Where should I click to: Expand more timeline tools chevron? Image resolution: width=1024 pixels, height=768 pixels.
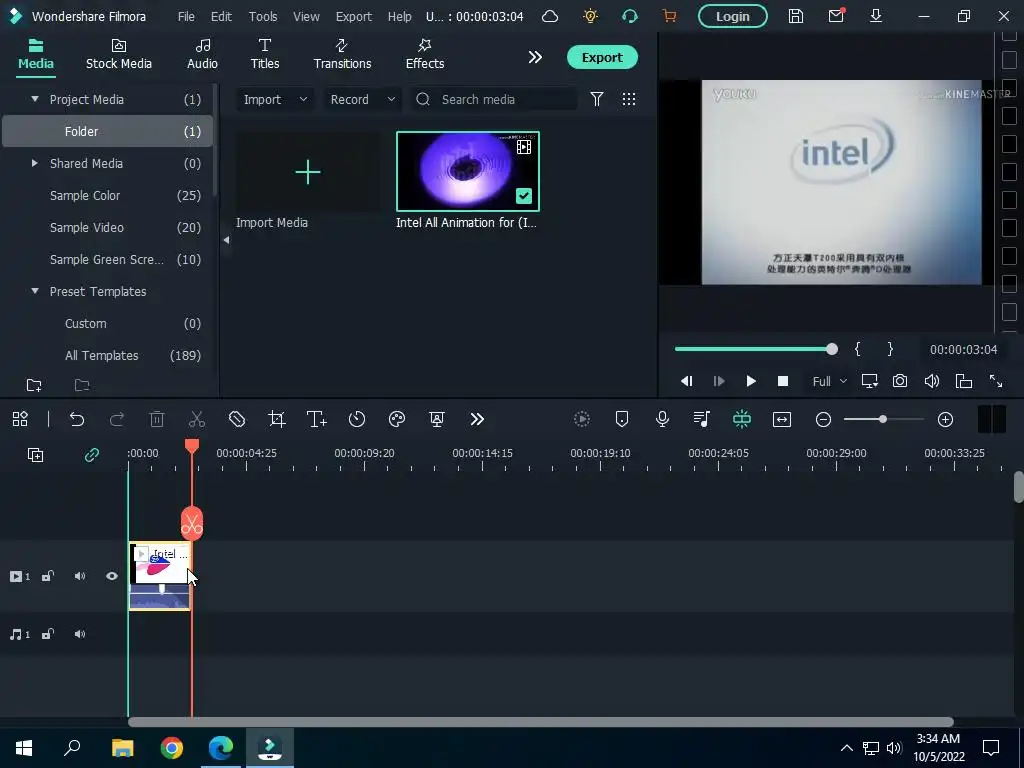(x=477, y=419)
